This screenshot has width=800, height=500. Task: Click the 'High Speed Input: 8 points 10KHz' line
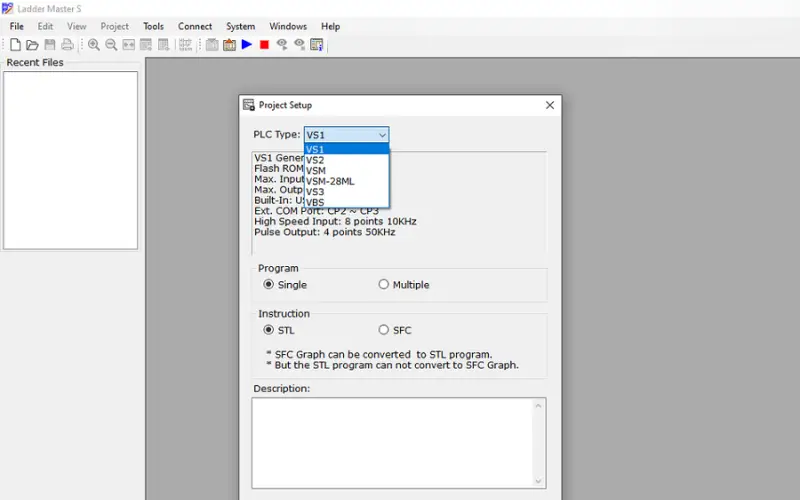point(335,221)
